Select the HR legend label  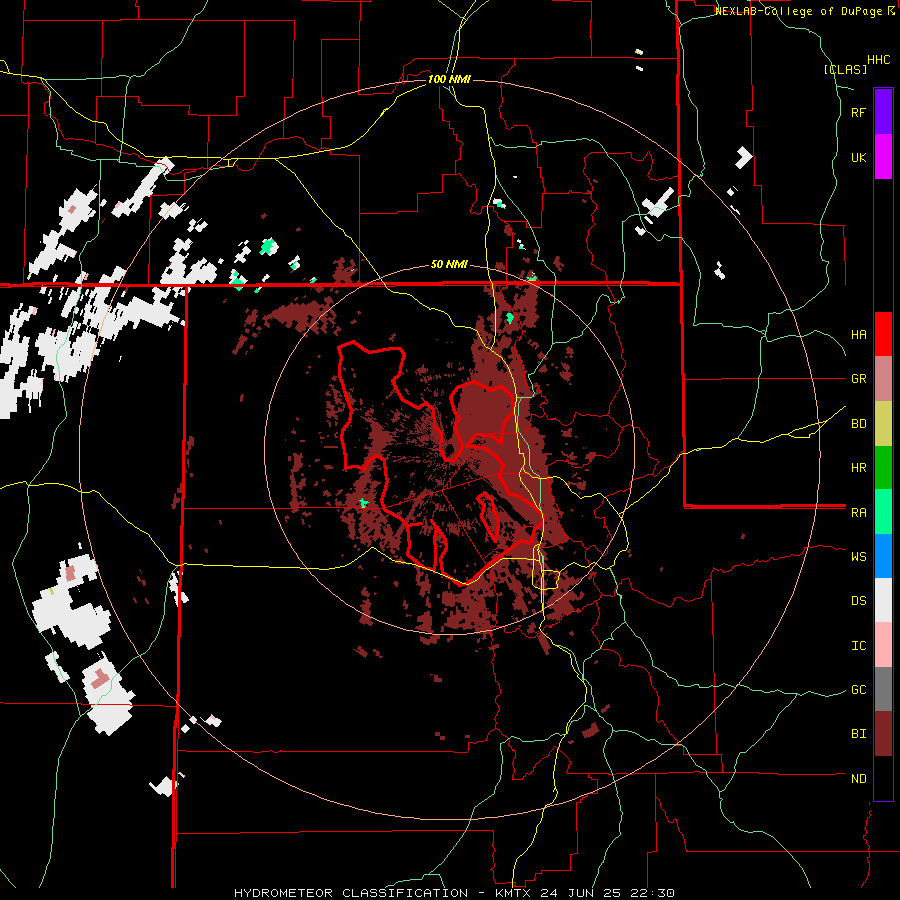[x=858, y=467]
